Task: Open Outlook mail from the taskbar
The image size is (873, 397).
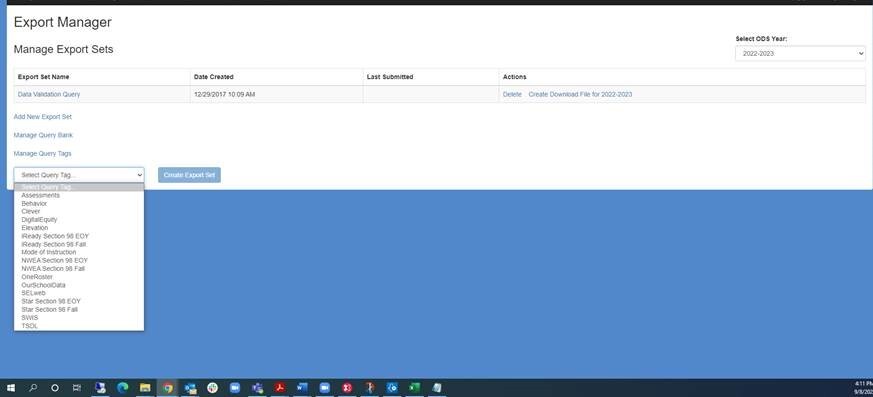Action: click(190, 388)
